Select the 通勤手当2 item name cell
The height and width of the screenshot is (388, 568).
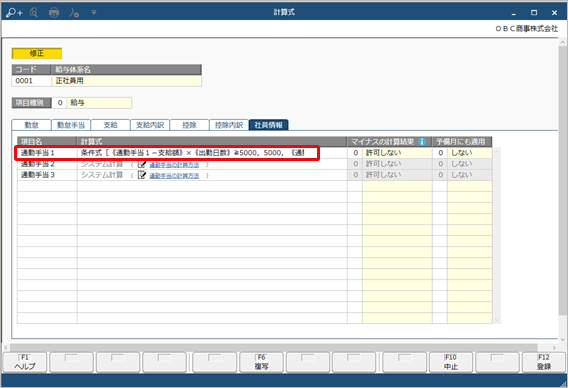(x=47, y=164)
